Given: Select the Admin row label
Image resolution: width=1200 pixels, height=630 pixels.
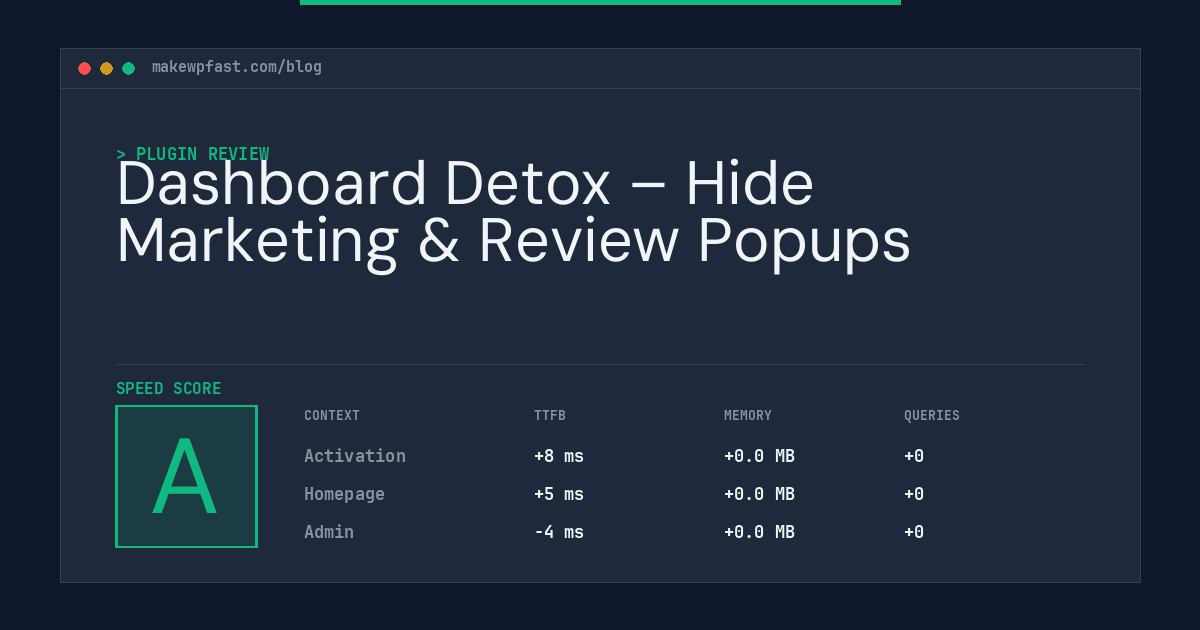Looking at the screenshot, I should click(x=329, y=532).
